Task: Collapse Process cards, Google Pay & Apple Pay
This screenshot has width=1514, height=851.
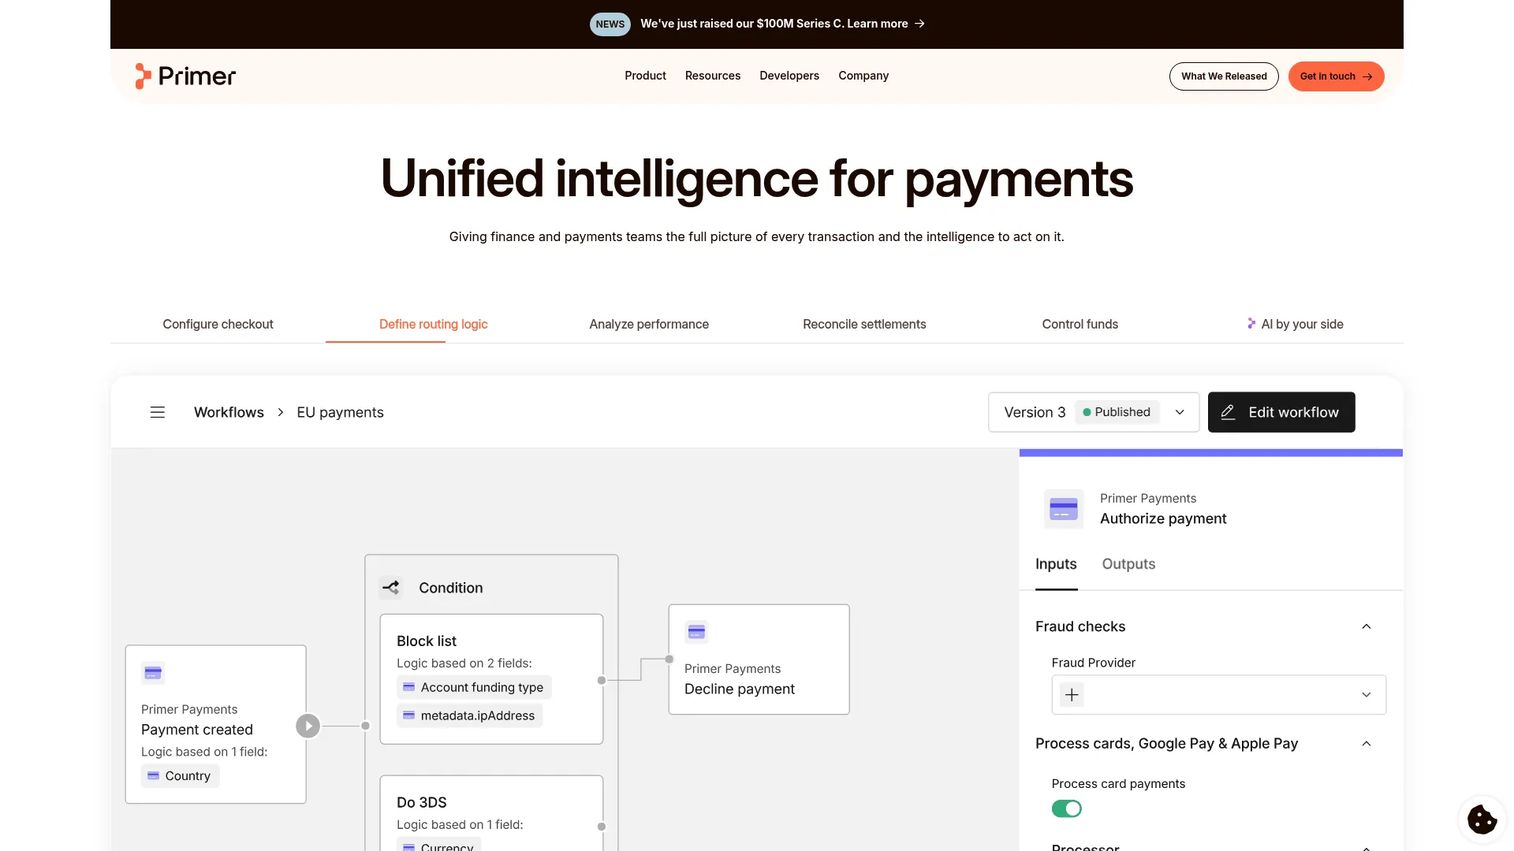Action: pos(1366,743)
